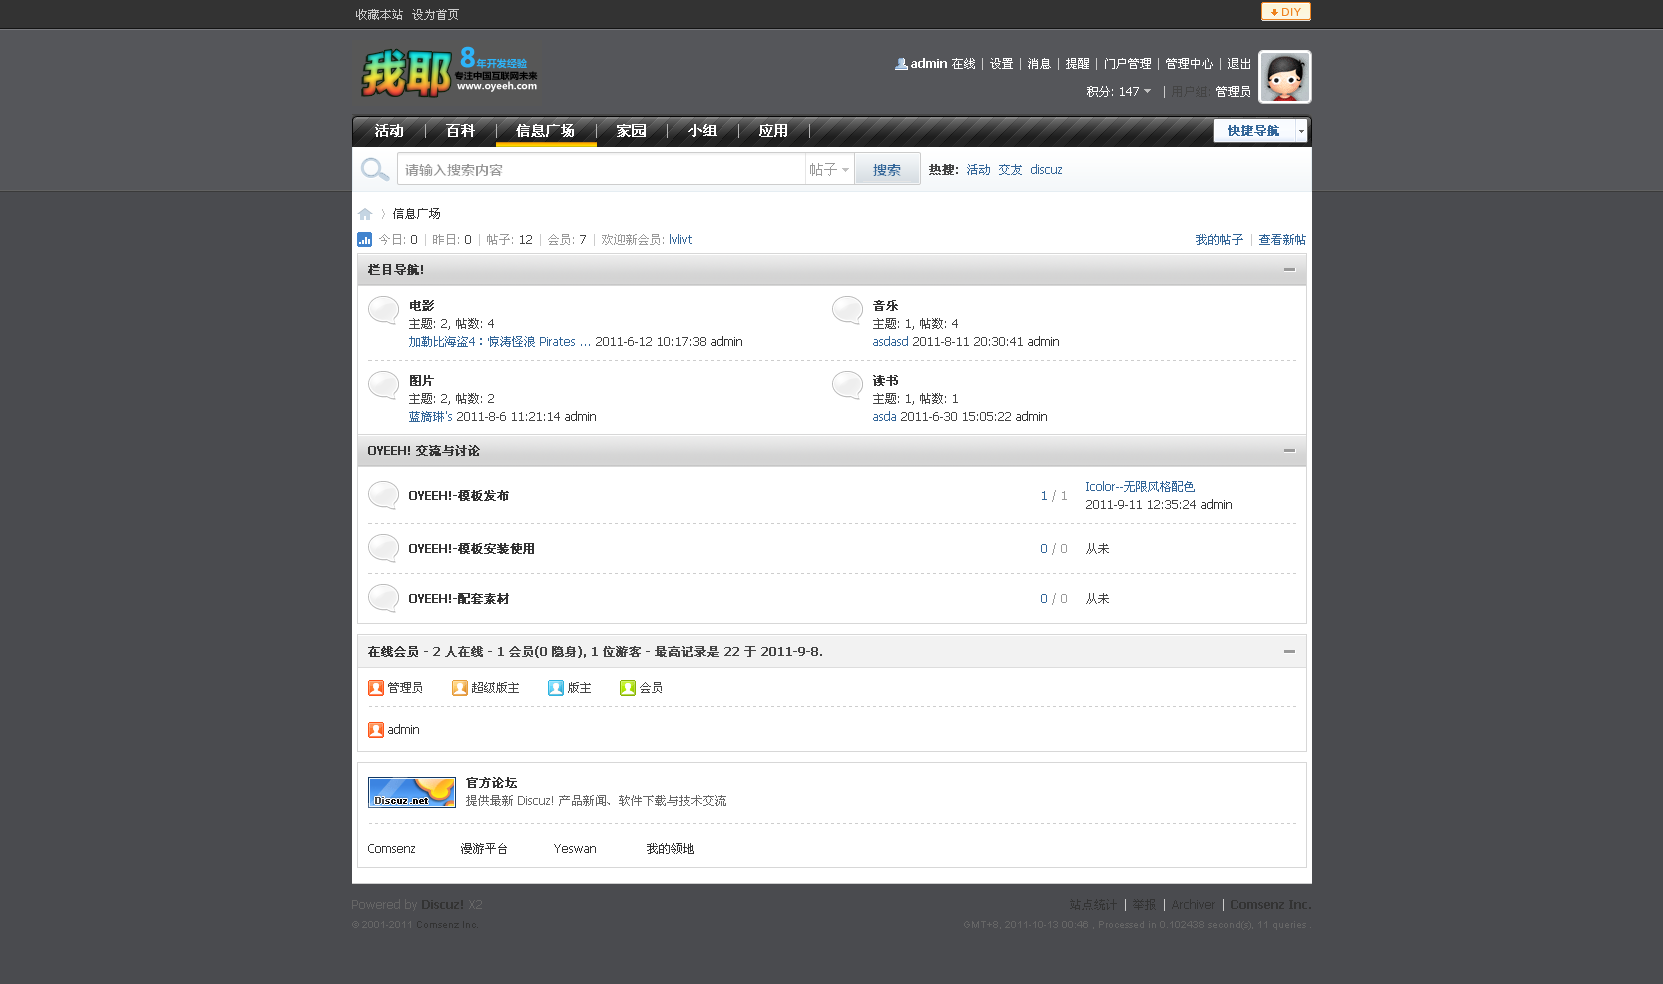The height and width of the screenshot is (984, 1663).
Task: Open the 加勒比海盗4 post link
Action: click(499, 342)
